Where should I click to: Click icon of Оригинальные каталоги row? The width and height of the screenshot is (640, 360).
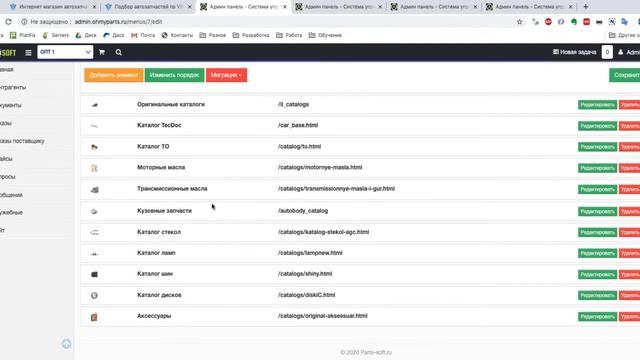point(94,105)
